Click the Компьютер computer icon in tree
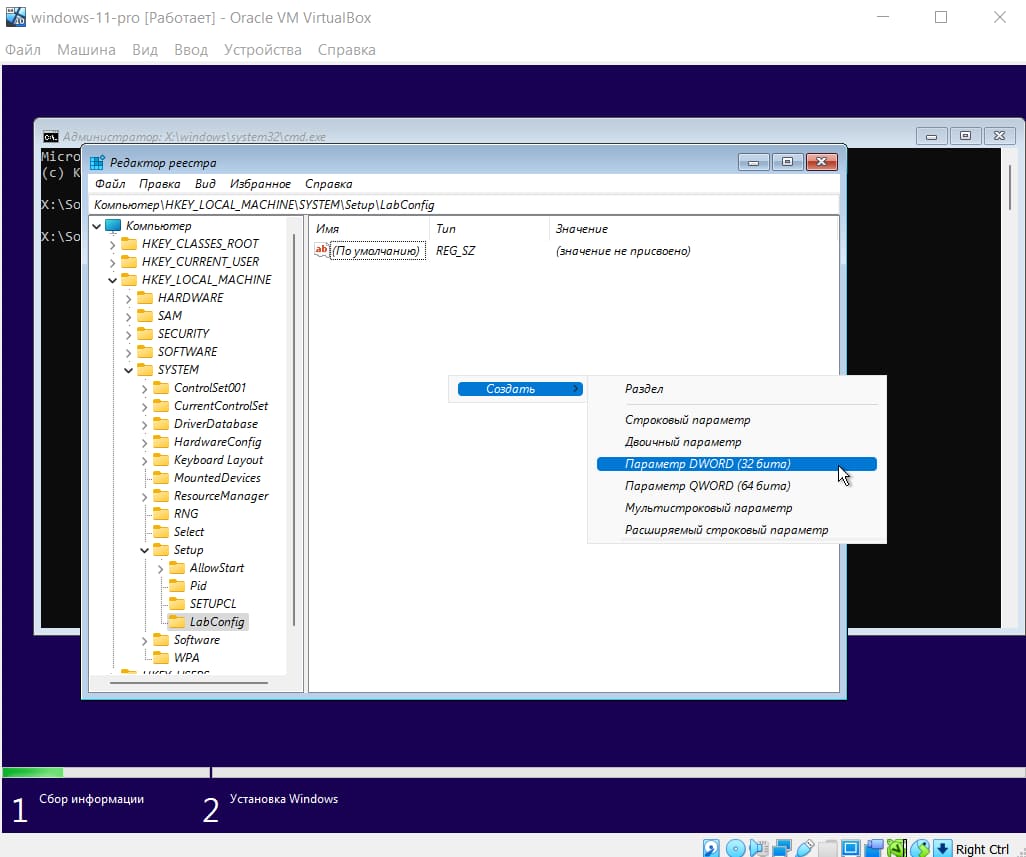Image resolution: width=1026 pixels, height=857 pixels. [113, 226]
